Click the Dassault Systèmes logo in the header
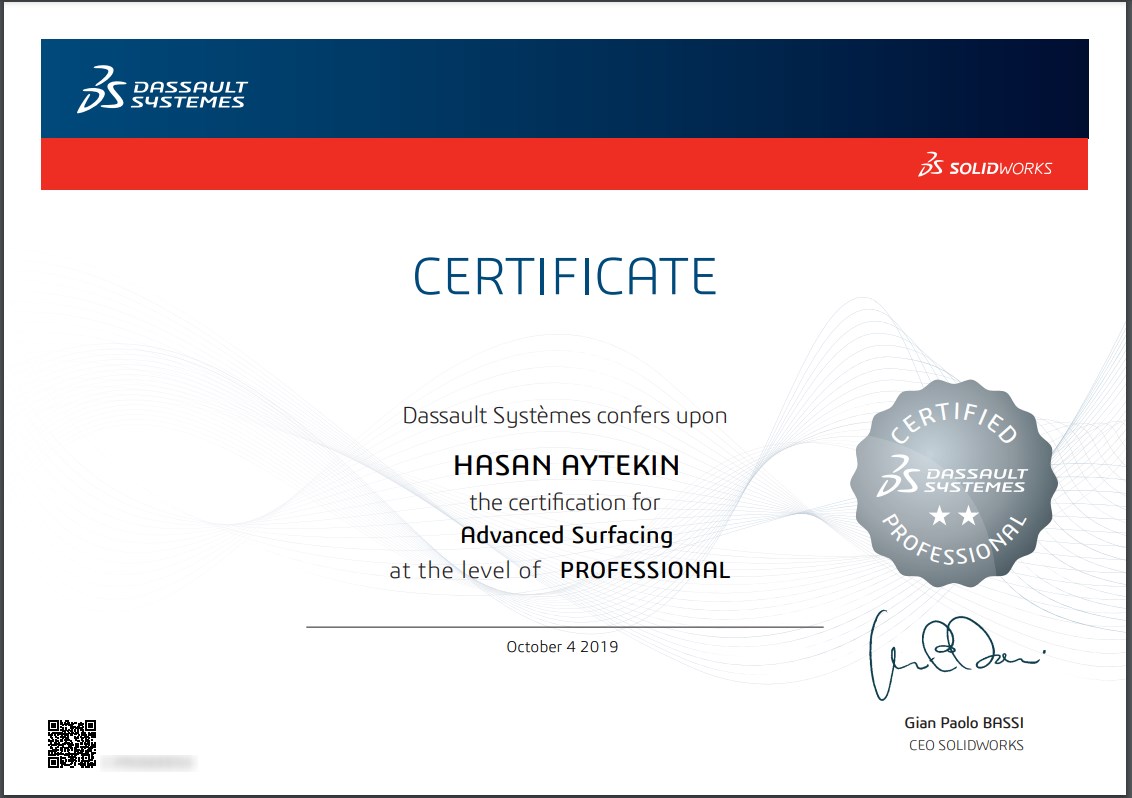1132x798 pixels. [162, 90]
